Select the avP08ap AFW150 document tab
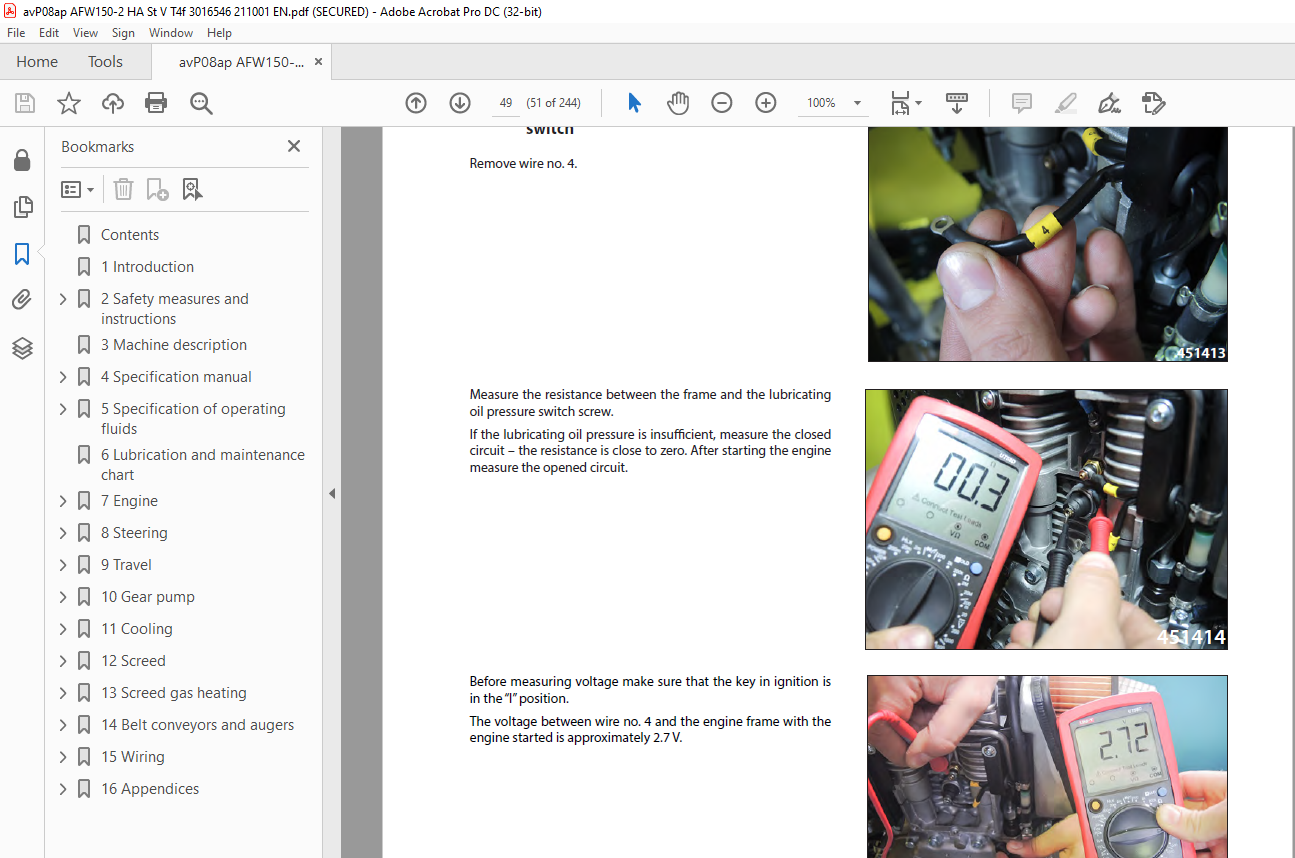This screenshot has height=858, width=1295. pos(241,62)
